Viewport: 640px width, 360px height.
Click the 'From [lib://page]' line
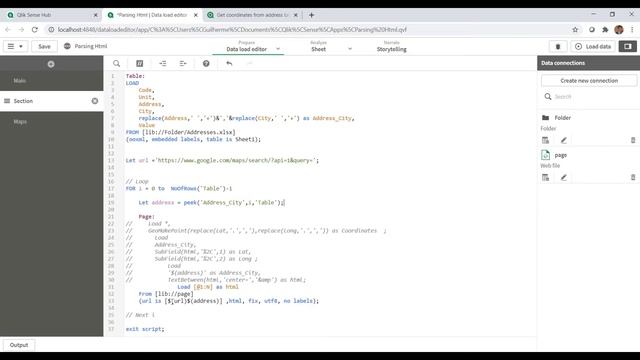(166, 294)
